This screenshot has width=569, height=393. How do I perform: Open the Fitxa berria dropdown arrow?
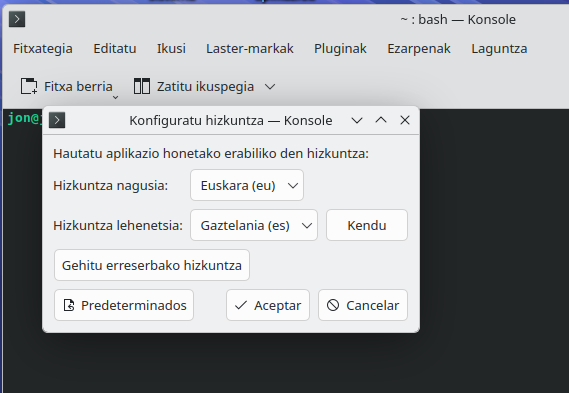[x=115, y=97]
